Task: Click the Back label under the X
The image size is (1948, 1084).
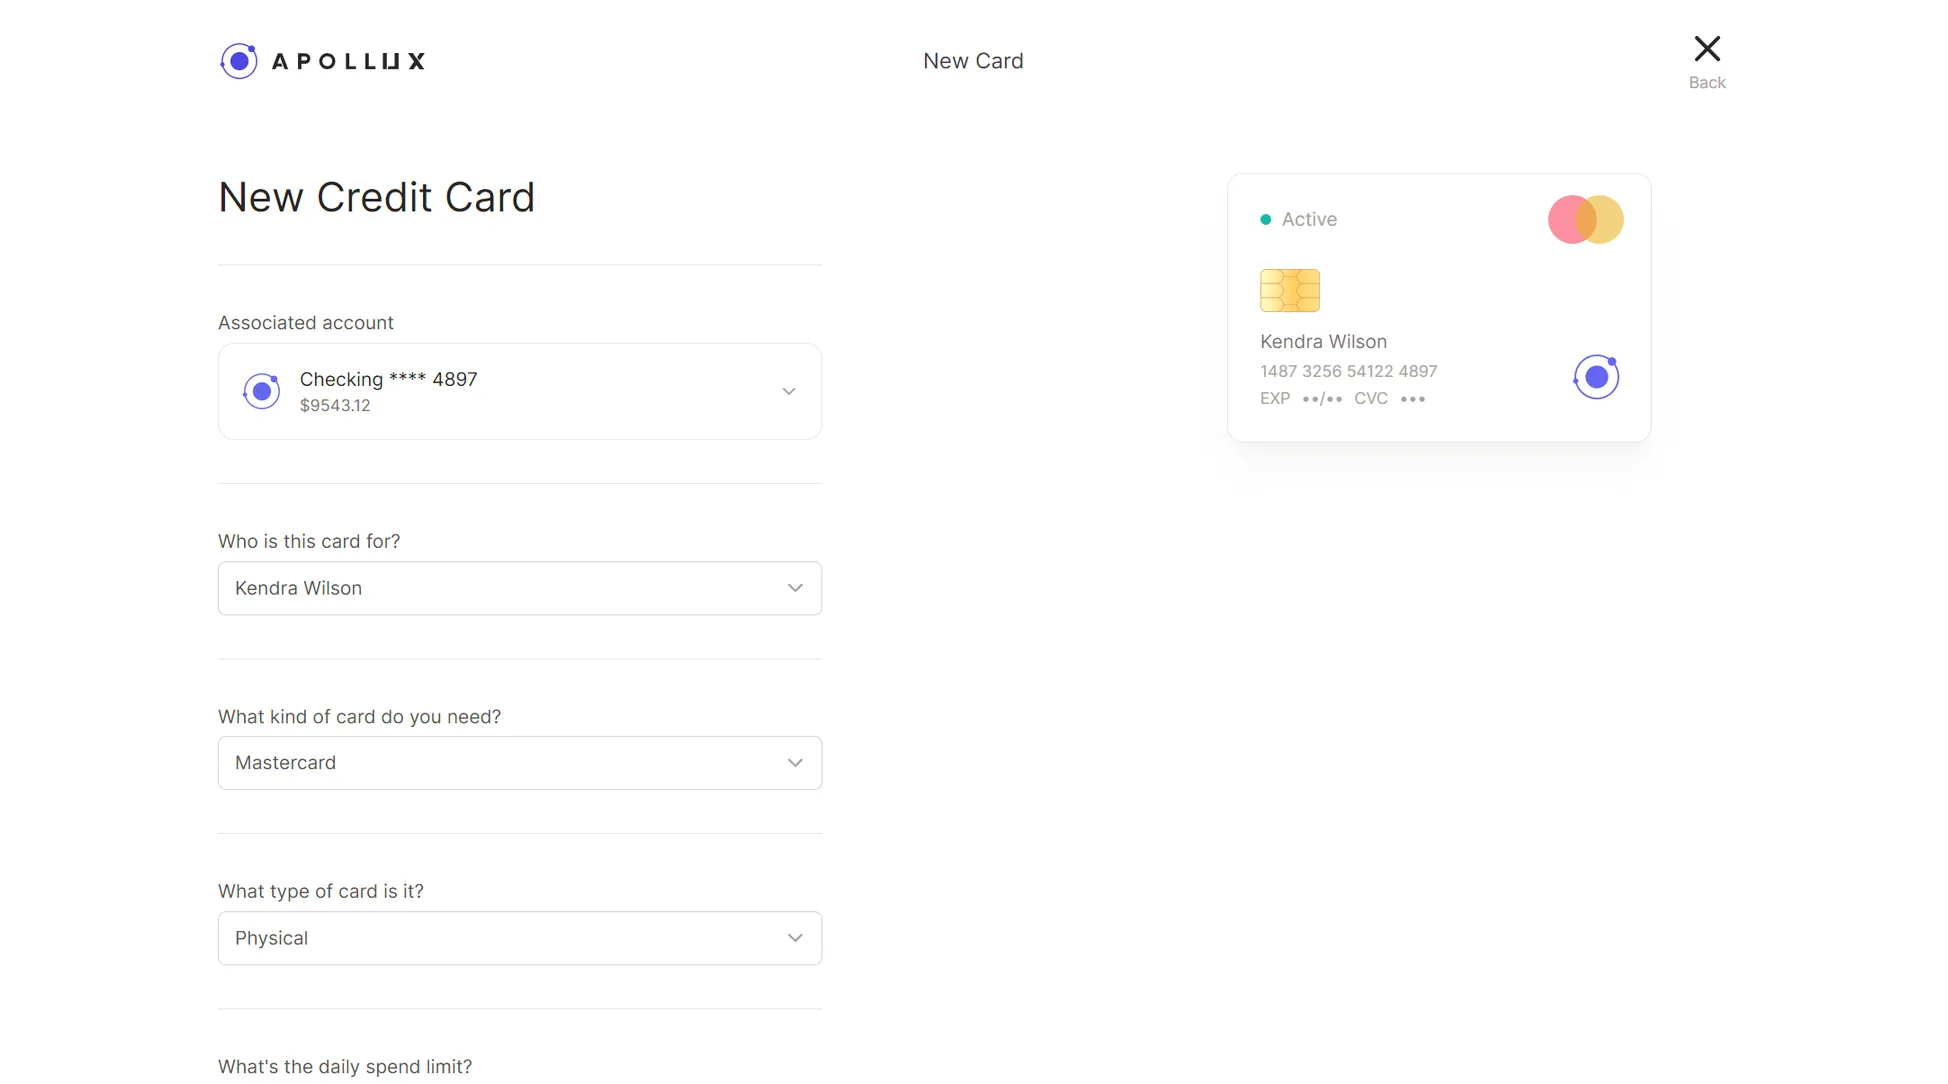Action: [x=1707, y=83]
